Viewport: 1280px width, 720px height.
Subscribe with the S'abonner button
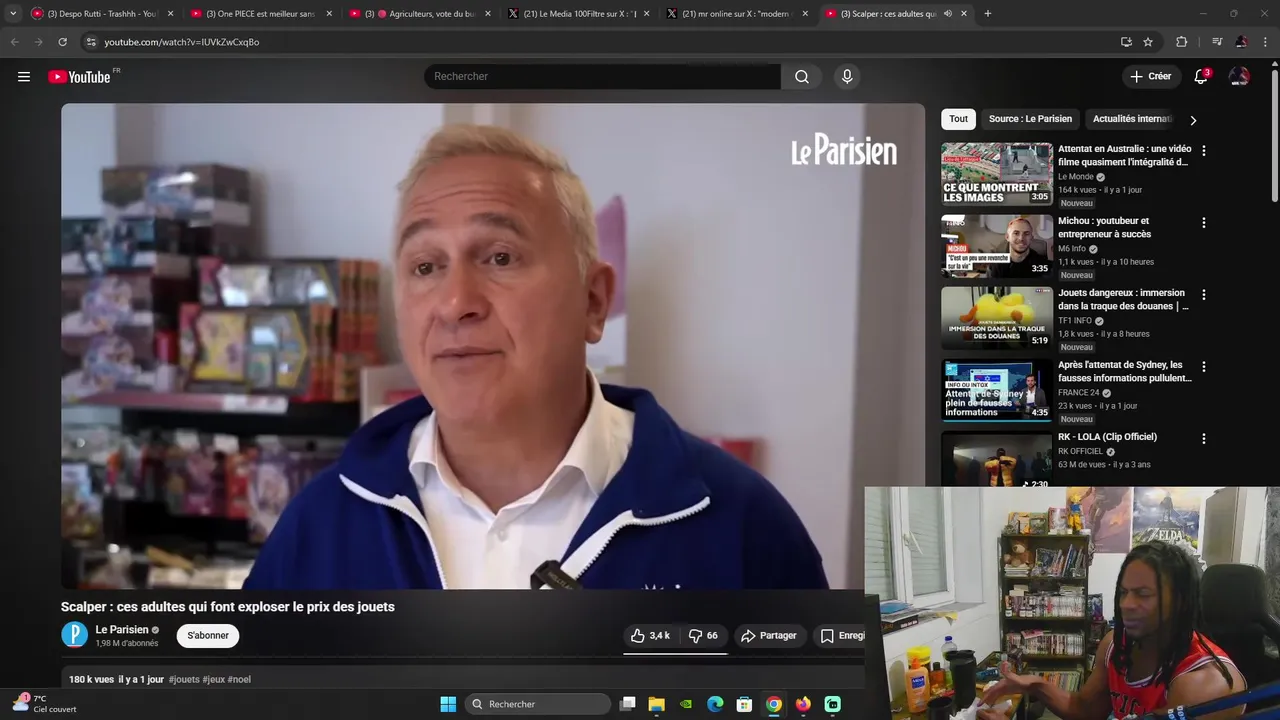click(208, 635)
